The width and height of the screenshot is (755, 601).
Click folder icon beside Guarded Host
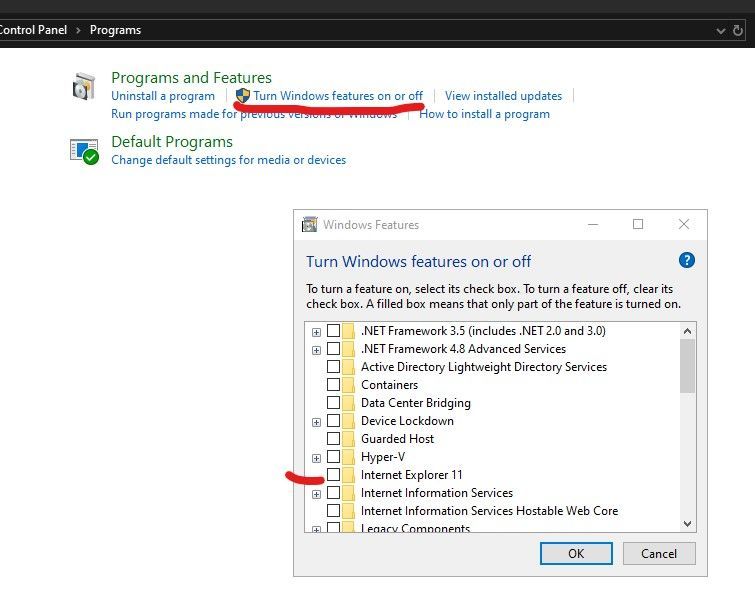(x=349, y=439)
